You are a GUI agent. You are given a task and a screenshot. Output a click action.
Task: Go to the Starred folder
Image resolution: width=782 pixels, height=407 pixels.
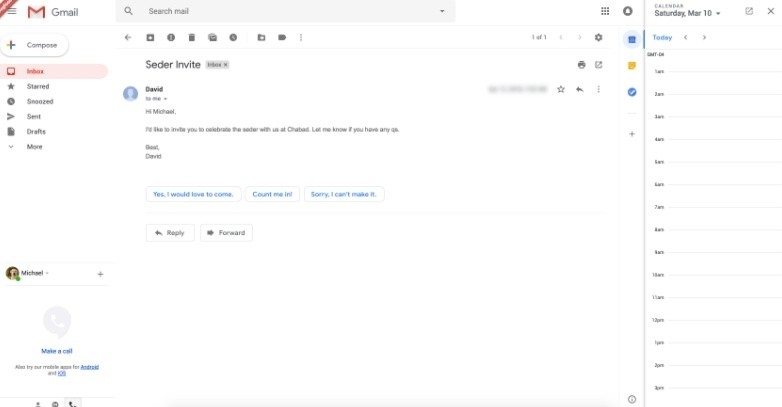(x=37, y=87)
